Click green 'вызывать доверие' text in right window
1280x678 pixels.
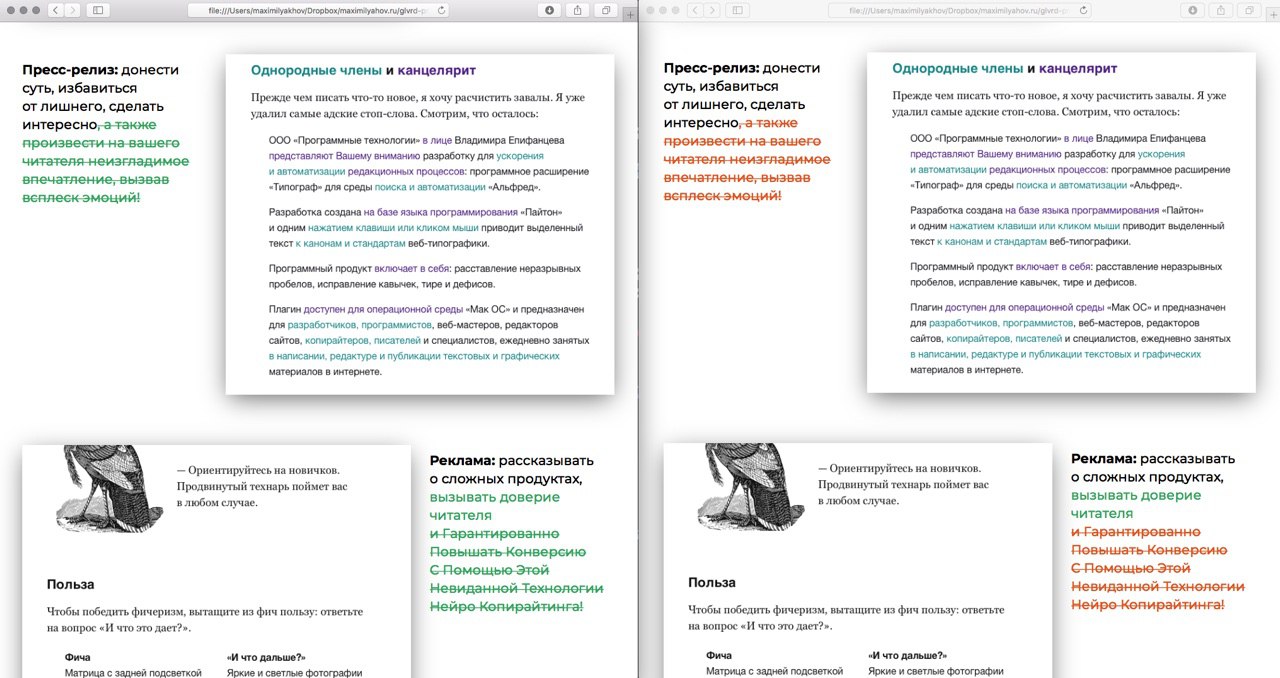coord(1135,495)
